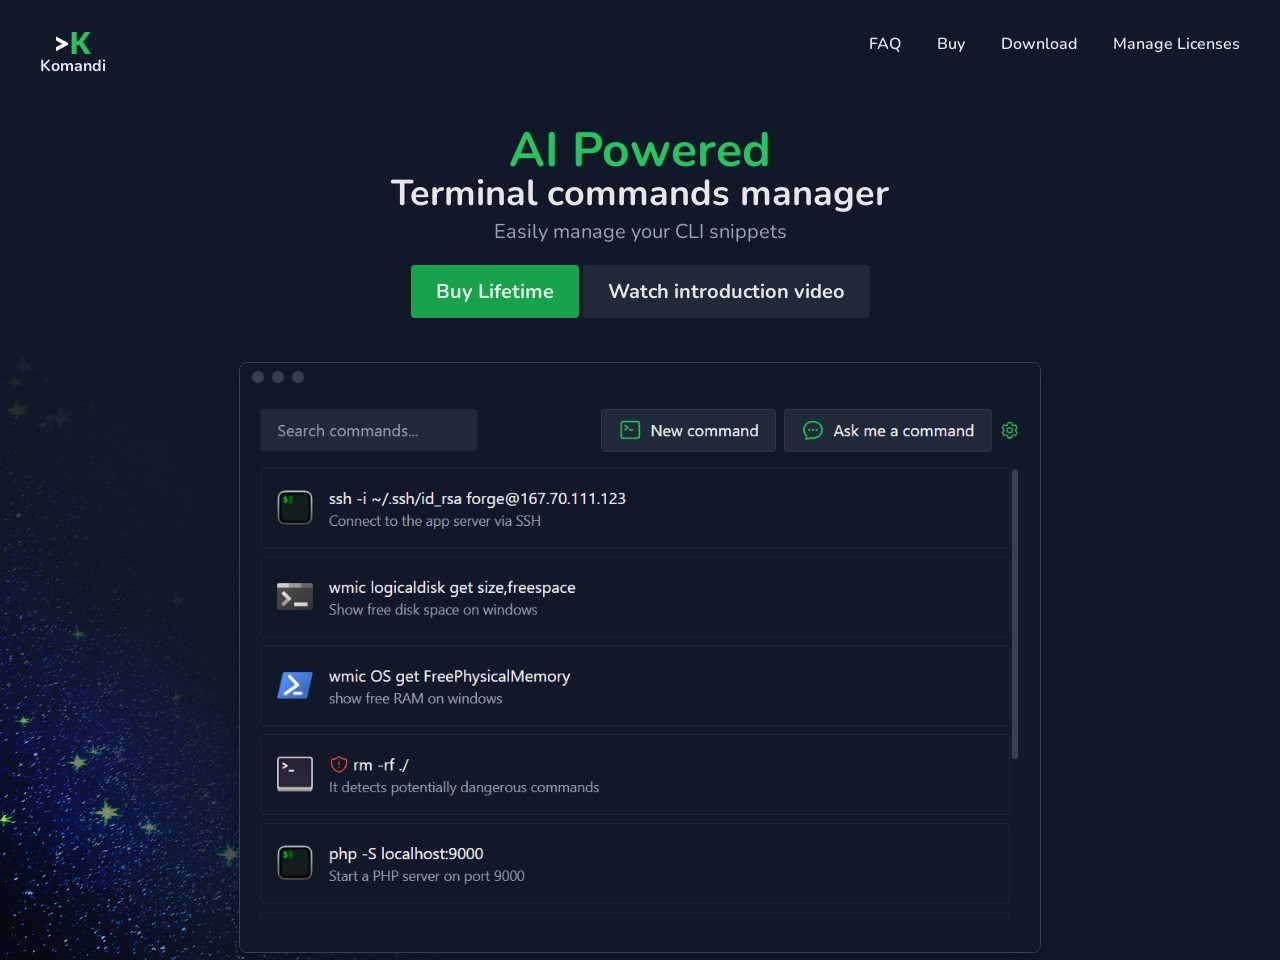Select 'It detects potentially dangerous commands' text
1280x960 pixels.
tap(464, 788)
